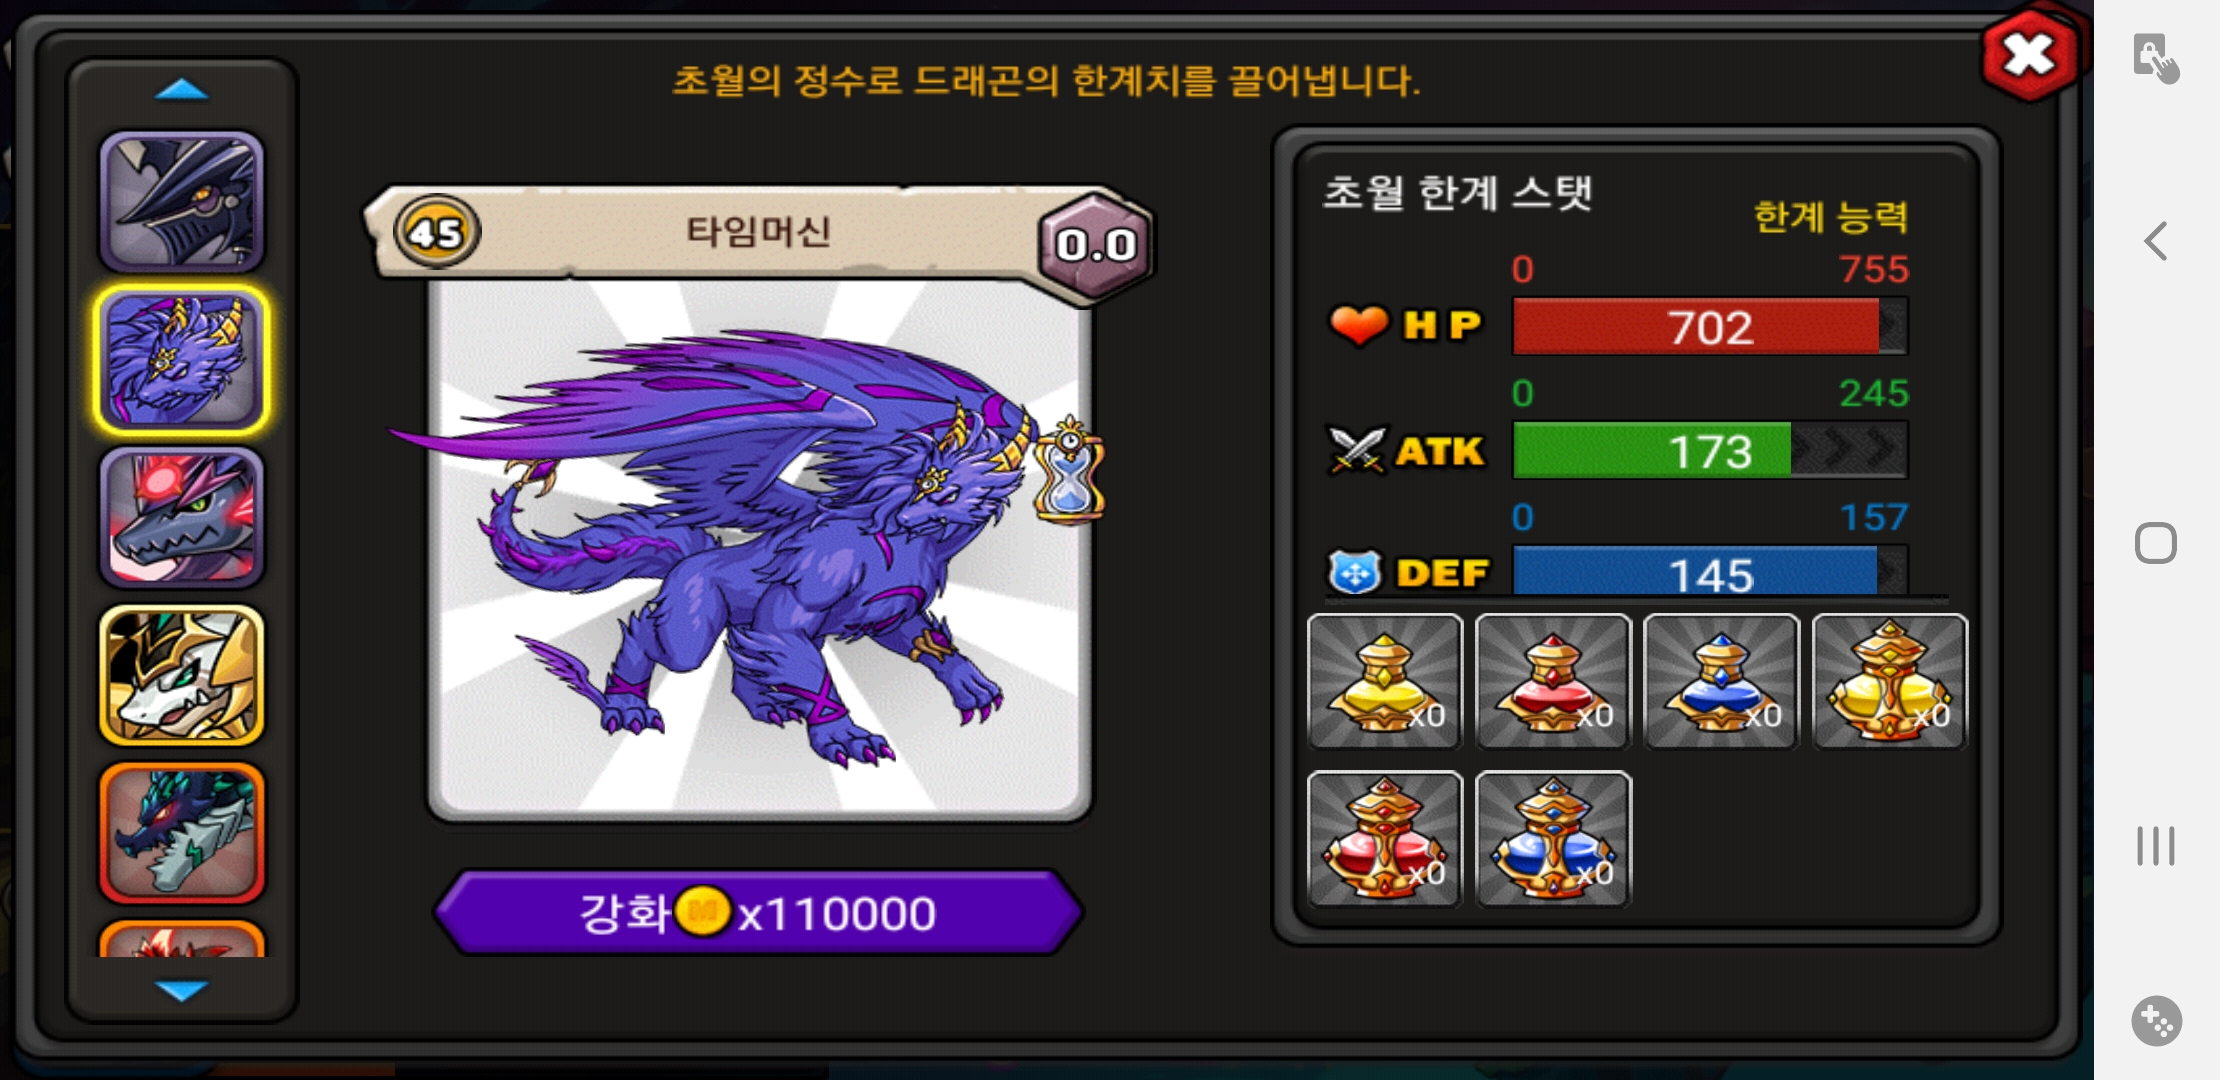The image size is (2220, 1080).
Task: Click the 강화 x110000 enhance button
Action: coord(759,913)
